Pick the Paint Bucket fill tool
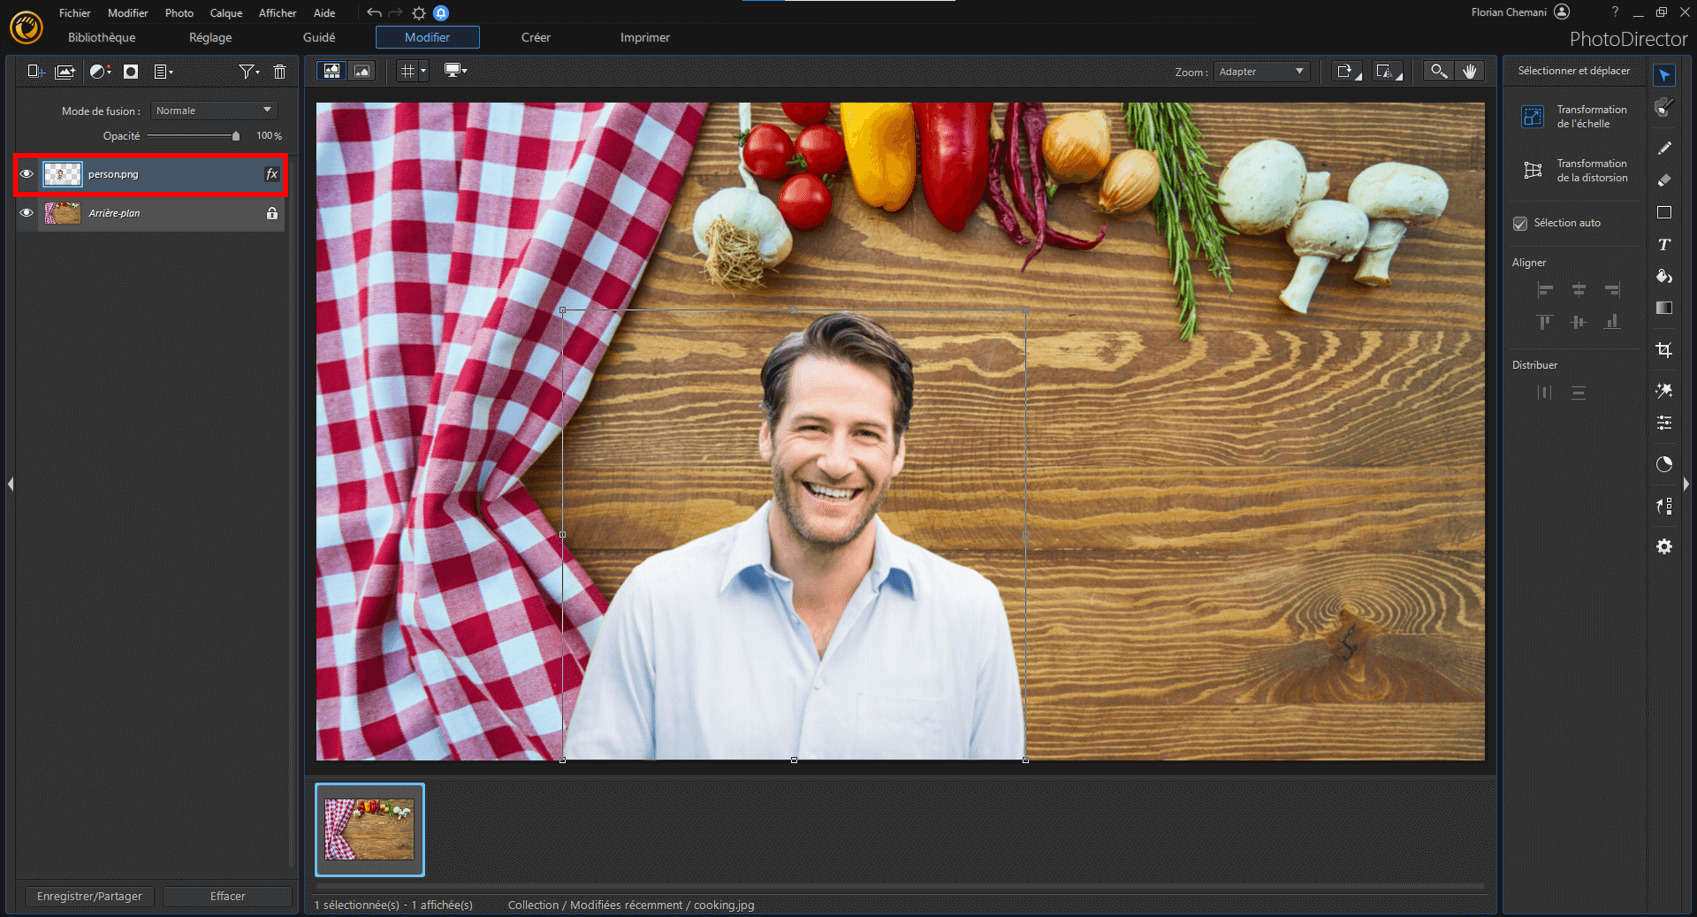 [1664, 276]
